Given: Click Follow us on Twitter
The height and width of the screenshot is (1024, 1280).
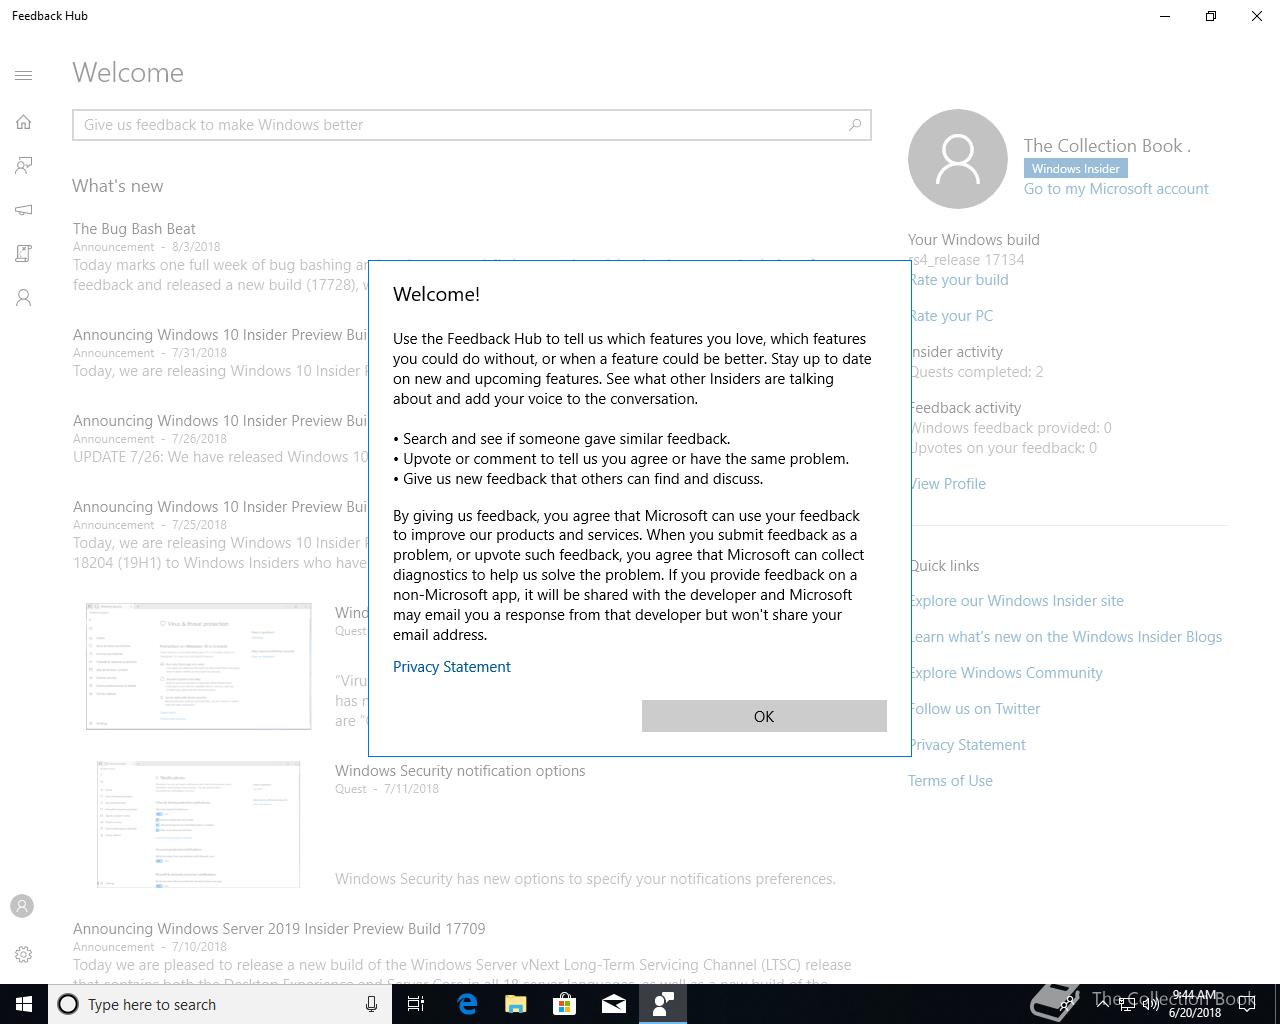Looking at the screenshot, I should [x=975, y=709].
